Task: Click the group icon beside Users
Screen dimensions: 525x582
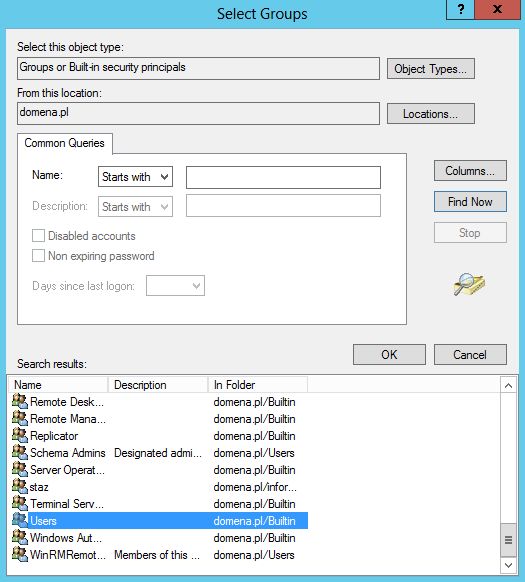Action: tap(20, 520)
